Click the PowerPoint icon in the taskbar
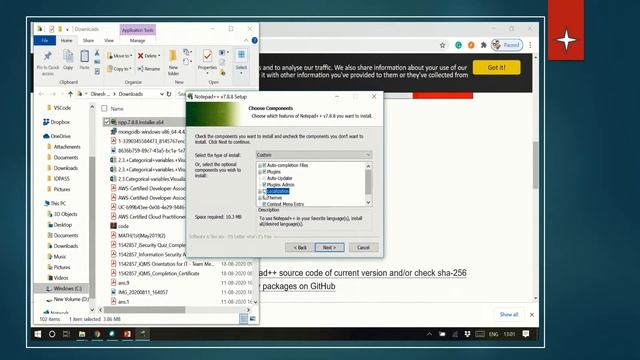640x360 pixels. (127, 334)
